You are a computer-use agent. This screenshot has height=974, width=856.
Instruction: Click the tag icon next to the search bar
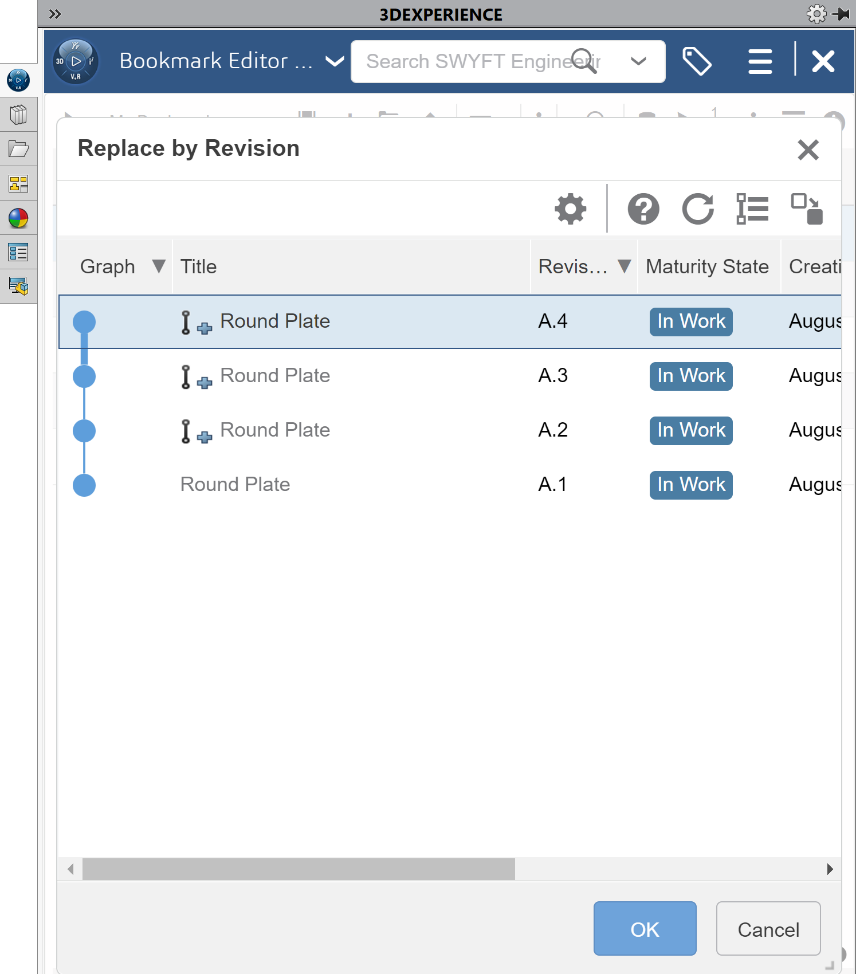[x=697, y=61]
